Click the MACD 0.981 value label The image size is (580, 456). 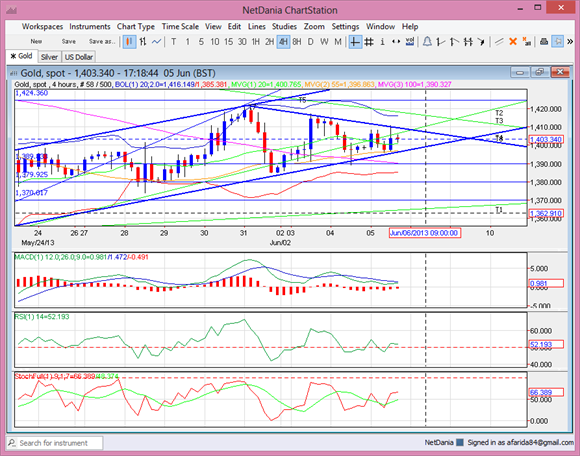coord(546,284)
